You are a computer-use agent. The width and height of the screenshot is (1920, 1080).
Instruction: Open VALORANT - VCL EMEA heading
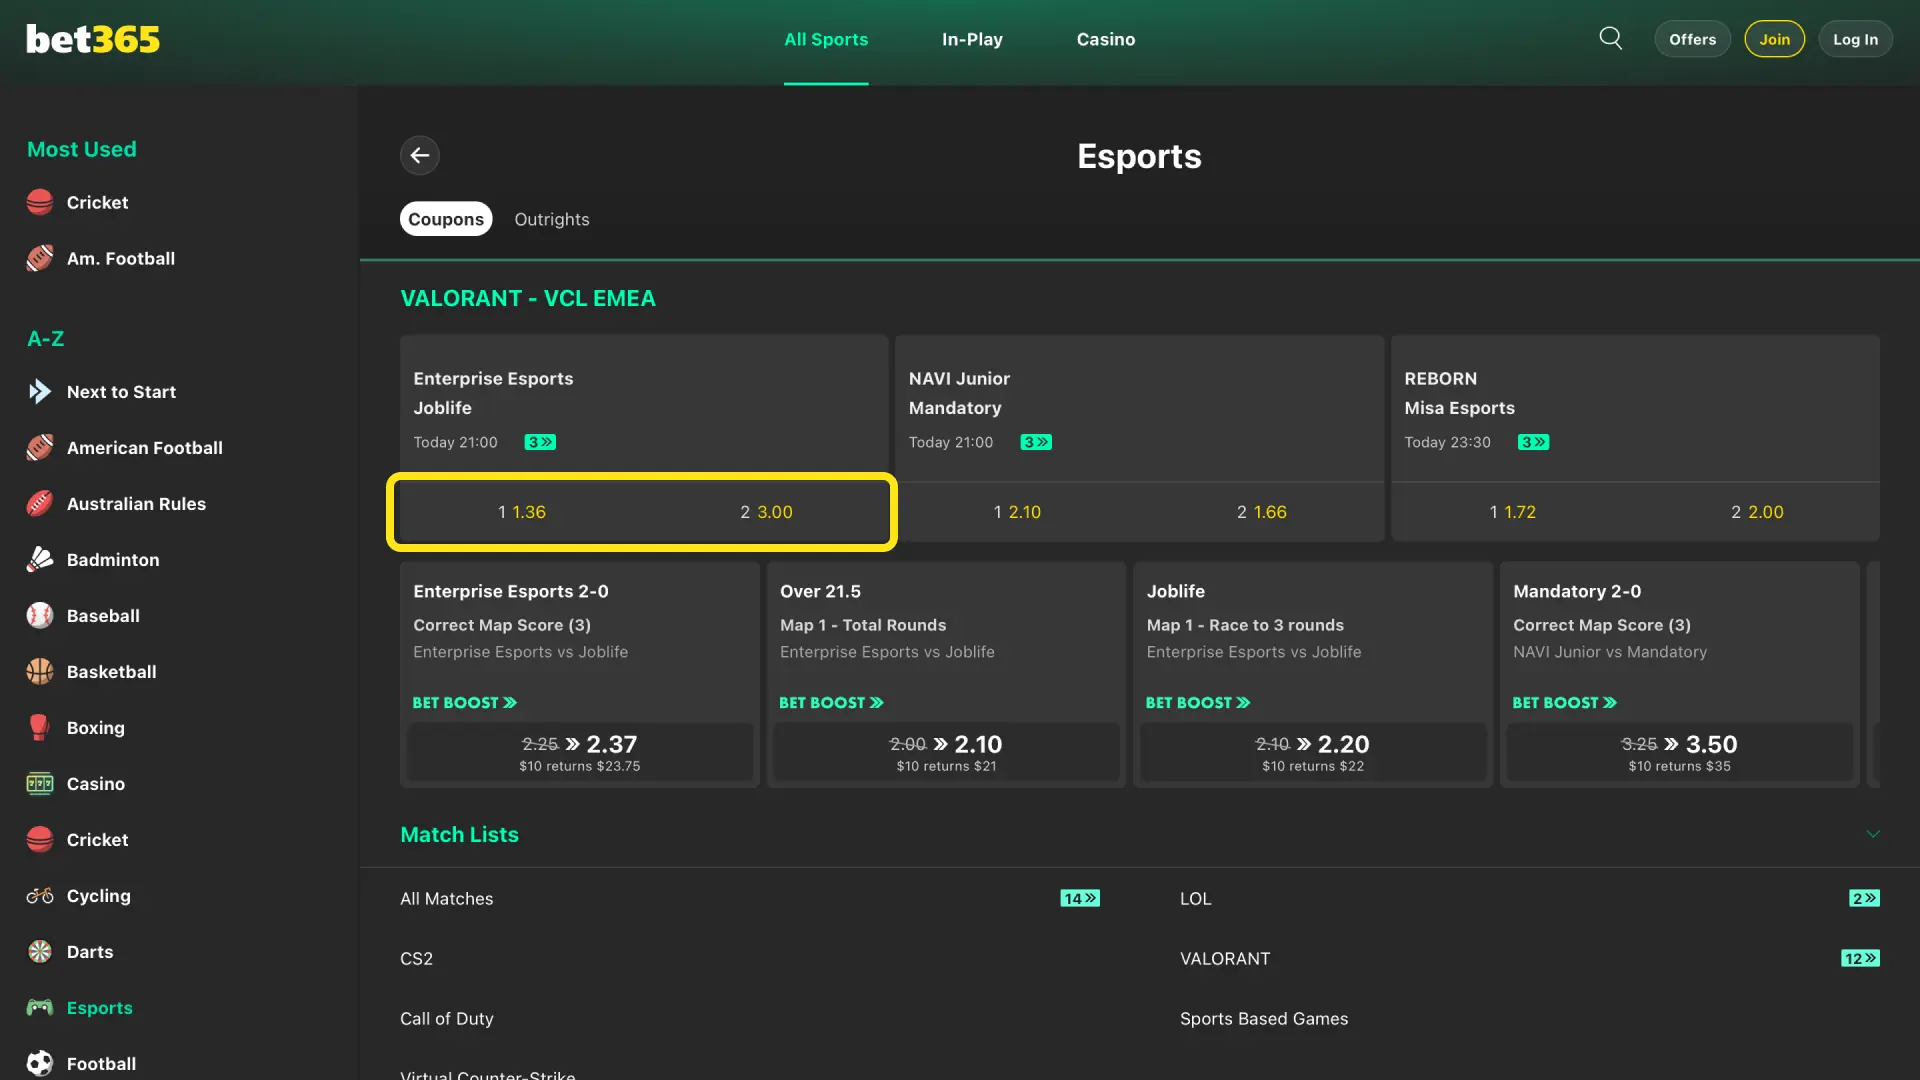click(x=528, y=298)
